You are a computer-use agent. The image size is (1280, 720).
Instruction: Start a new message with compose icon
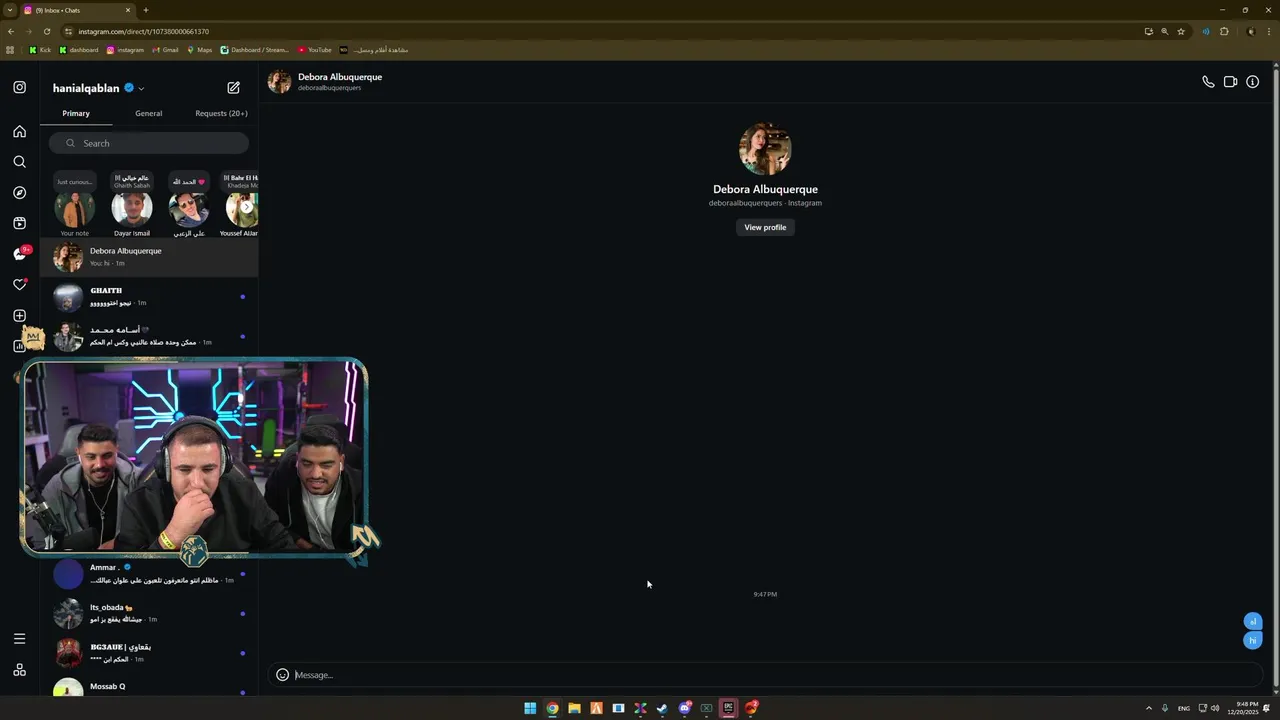point(233,88)
